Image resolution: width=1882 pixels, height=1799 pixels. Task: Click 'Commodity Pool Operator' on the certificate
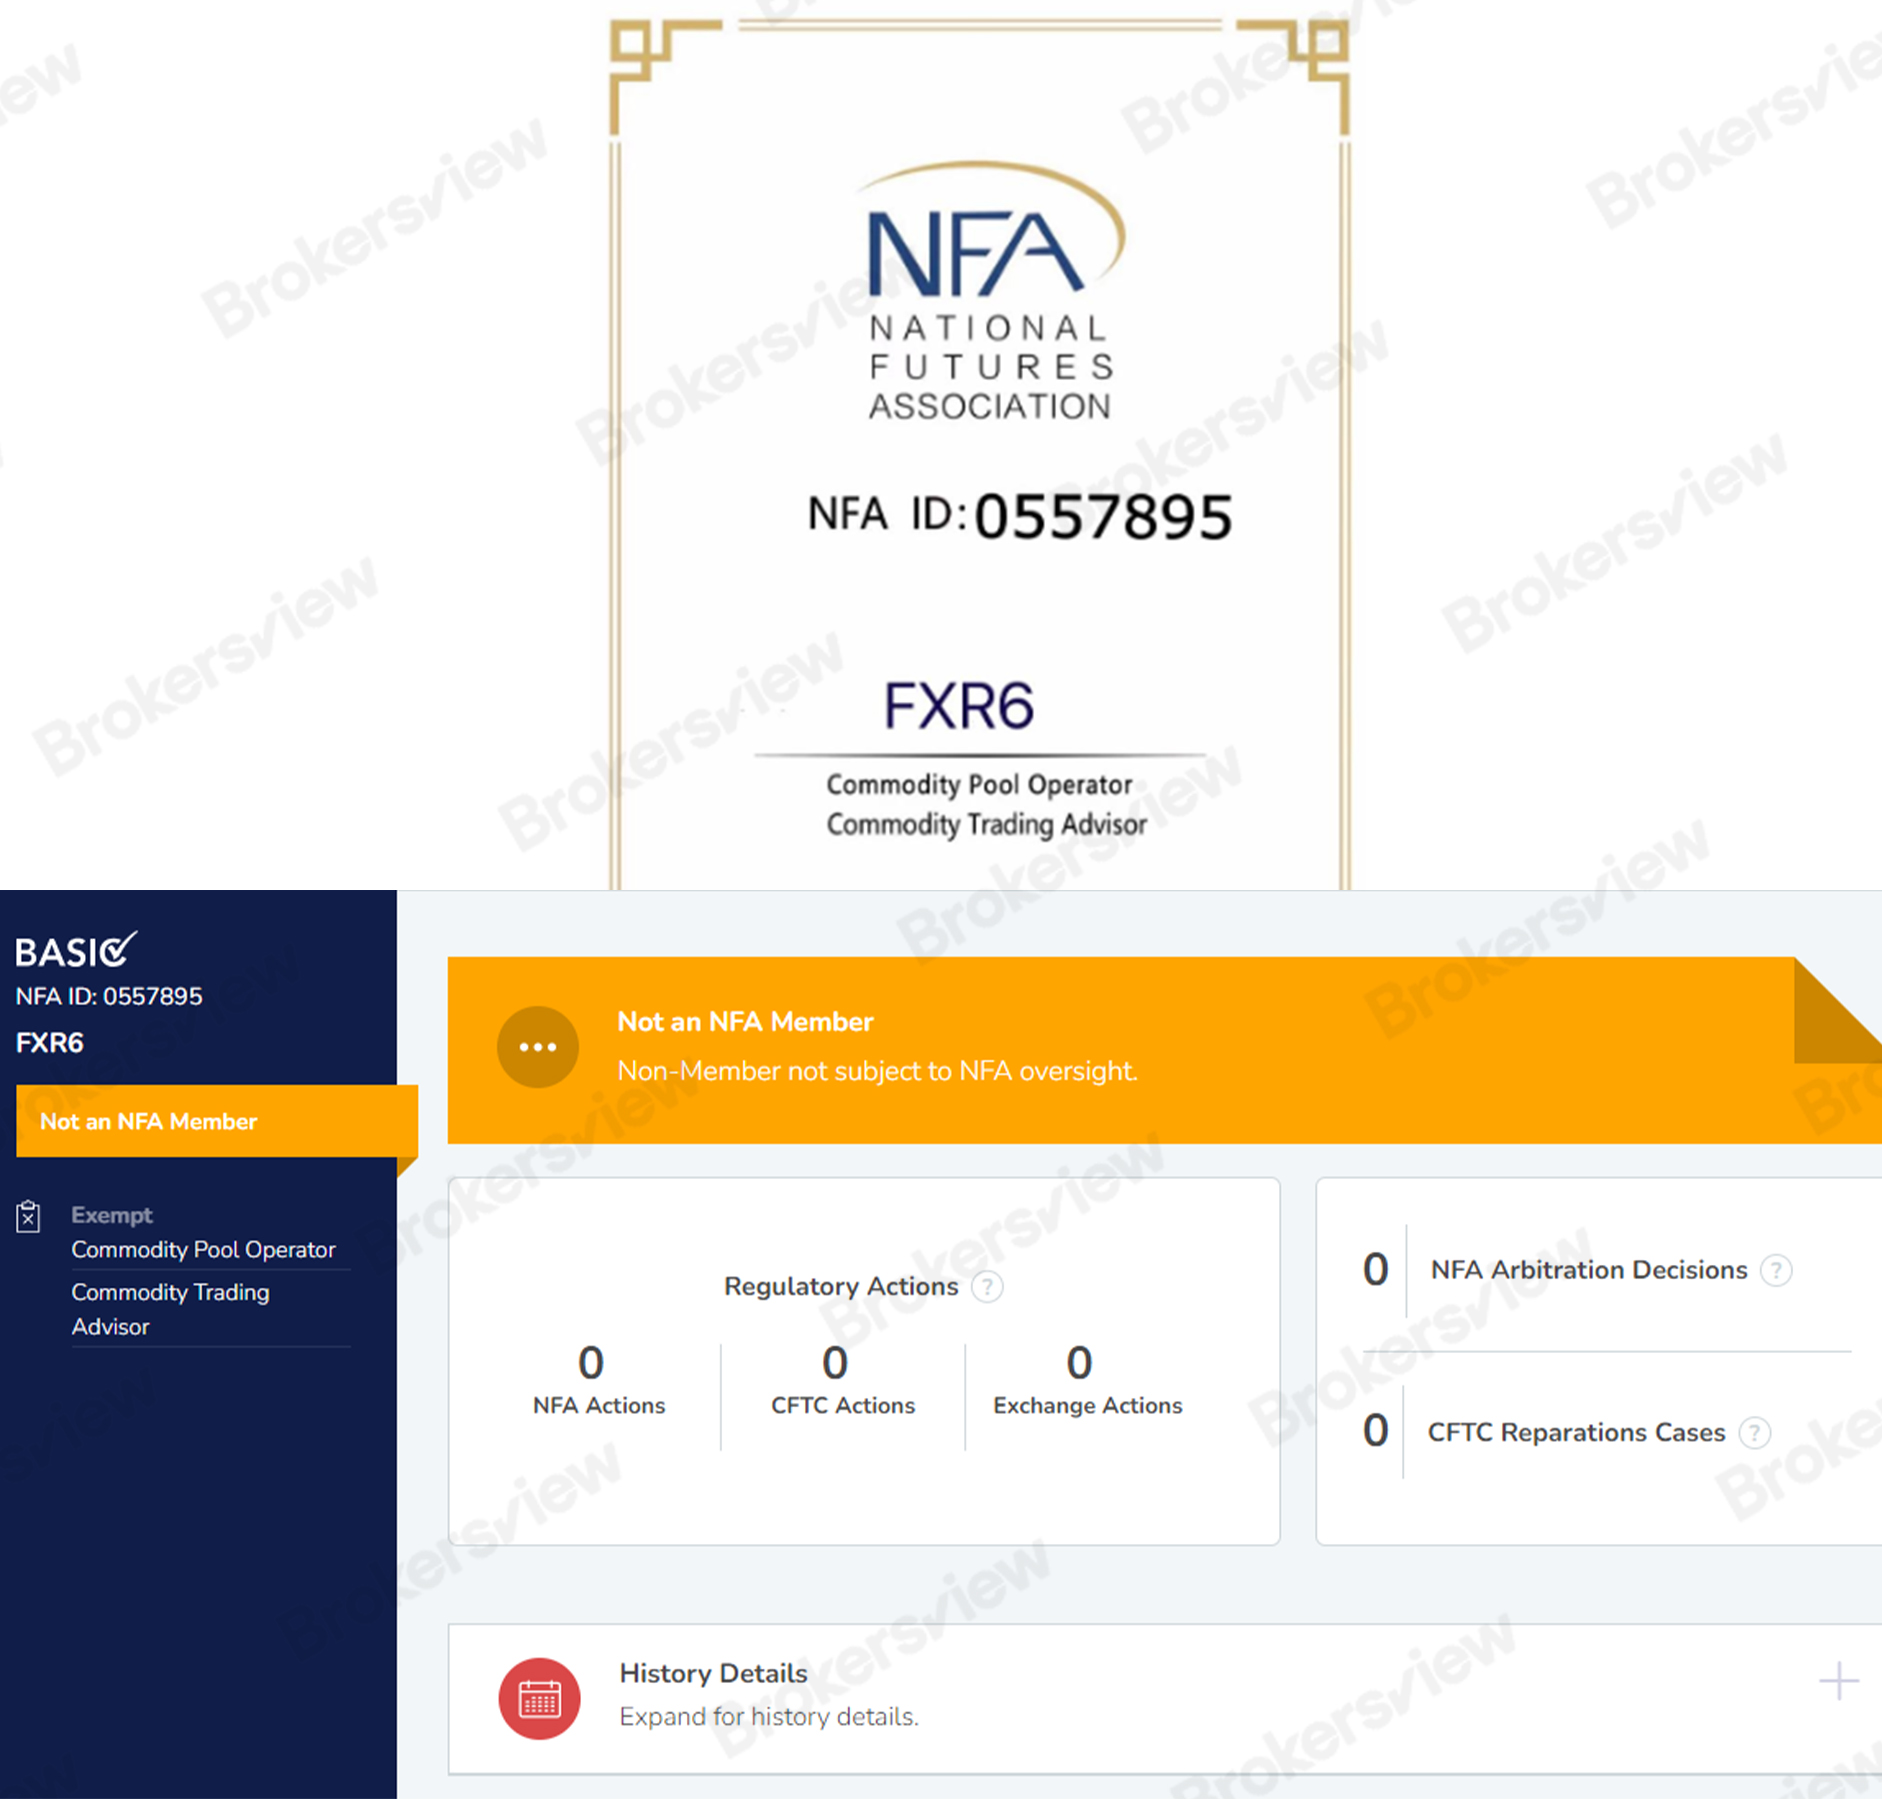pyautogui.click(x=979, y=785)
